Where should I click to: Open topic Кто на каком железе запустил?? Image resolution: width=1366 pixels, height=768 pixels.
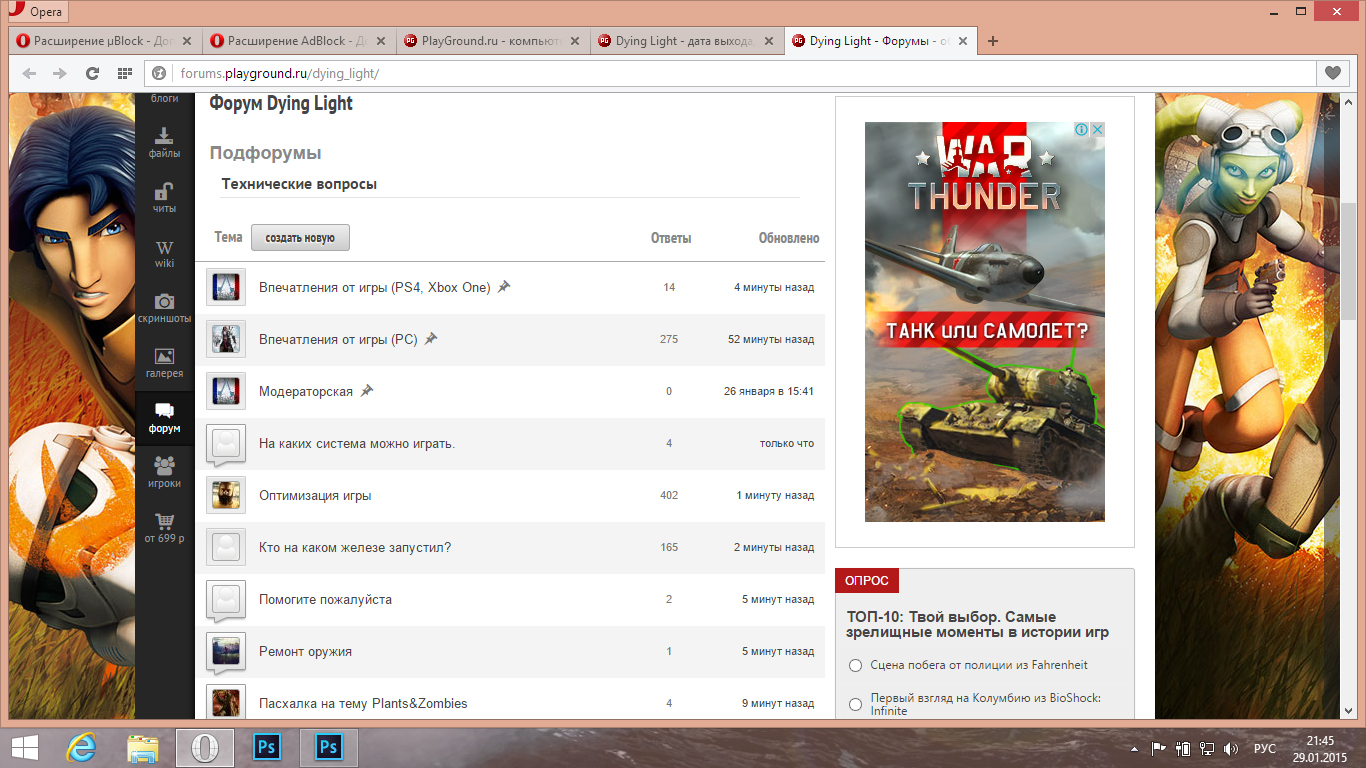(355, 548)
